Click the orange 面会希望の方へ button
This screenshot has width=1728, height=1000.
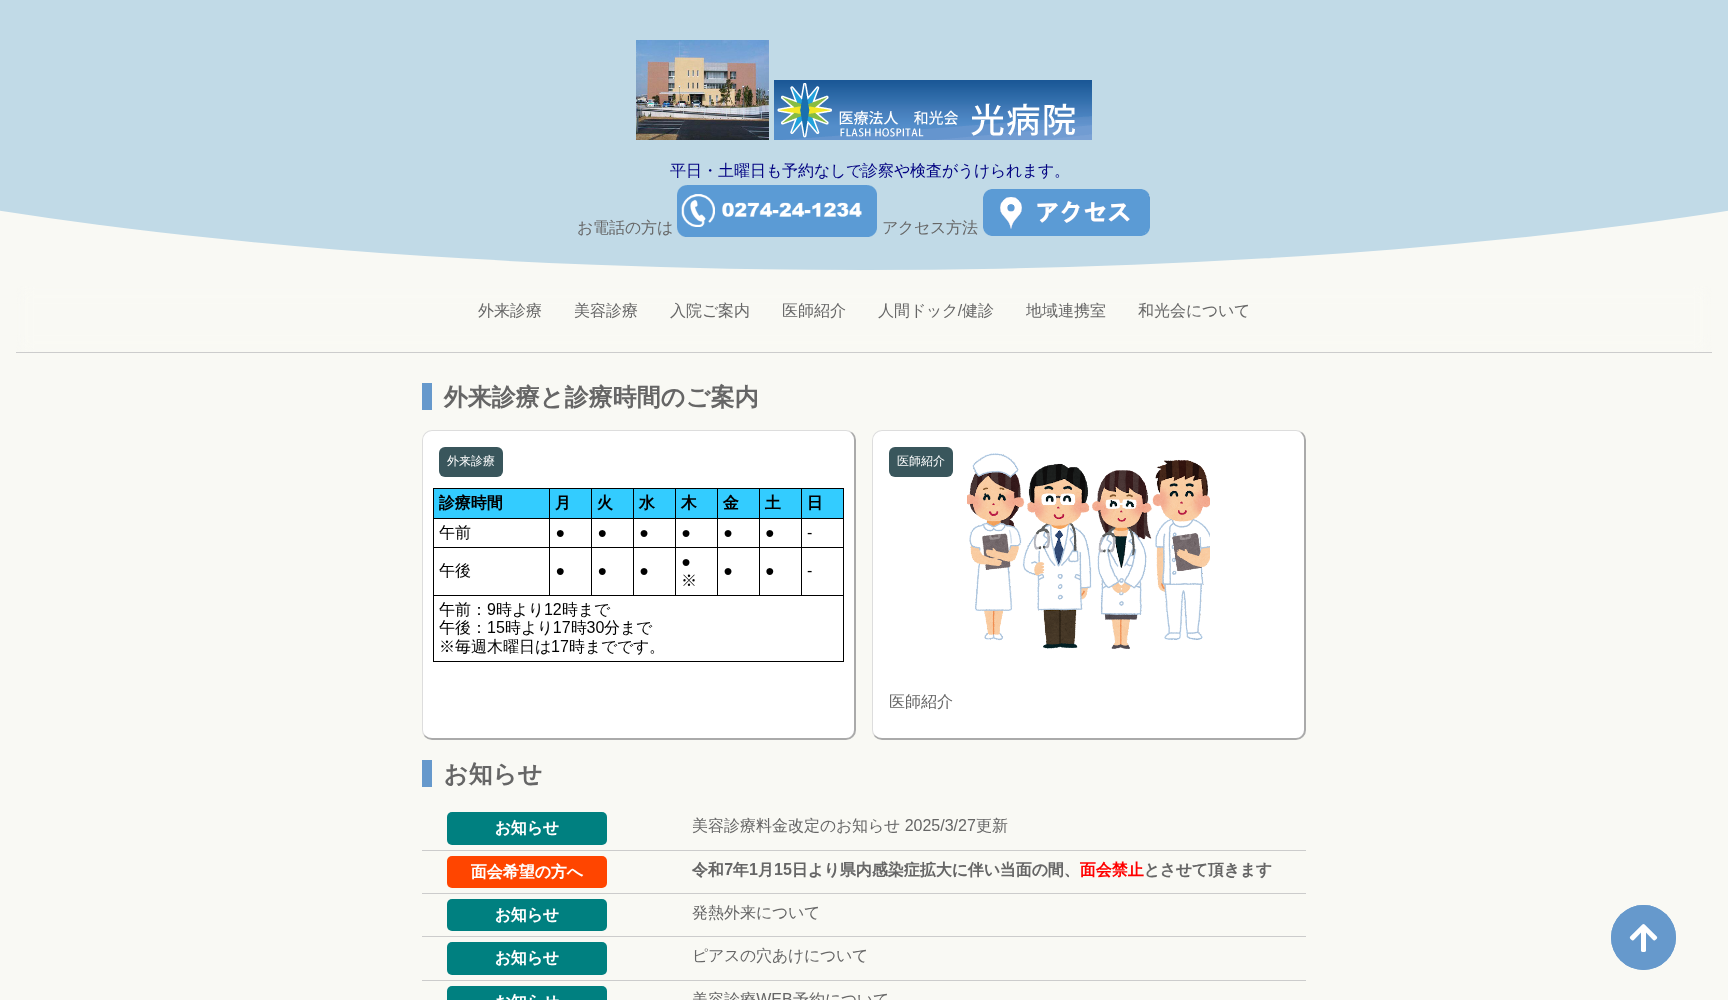pos(526,871)
